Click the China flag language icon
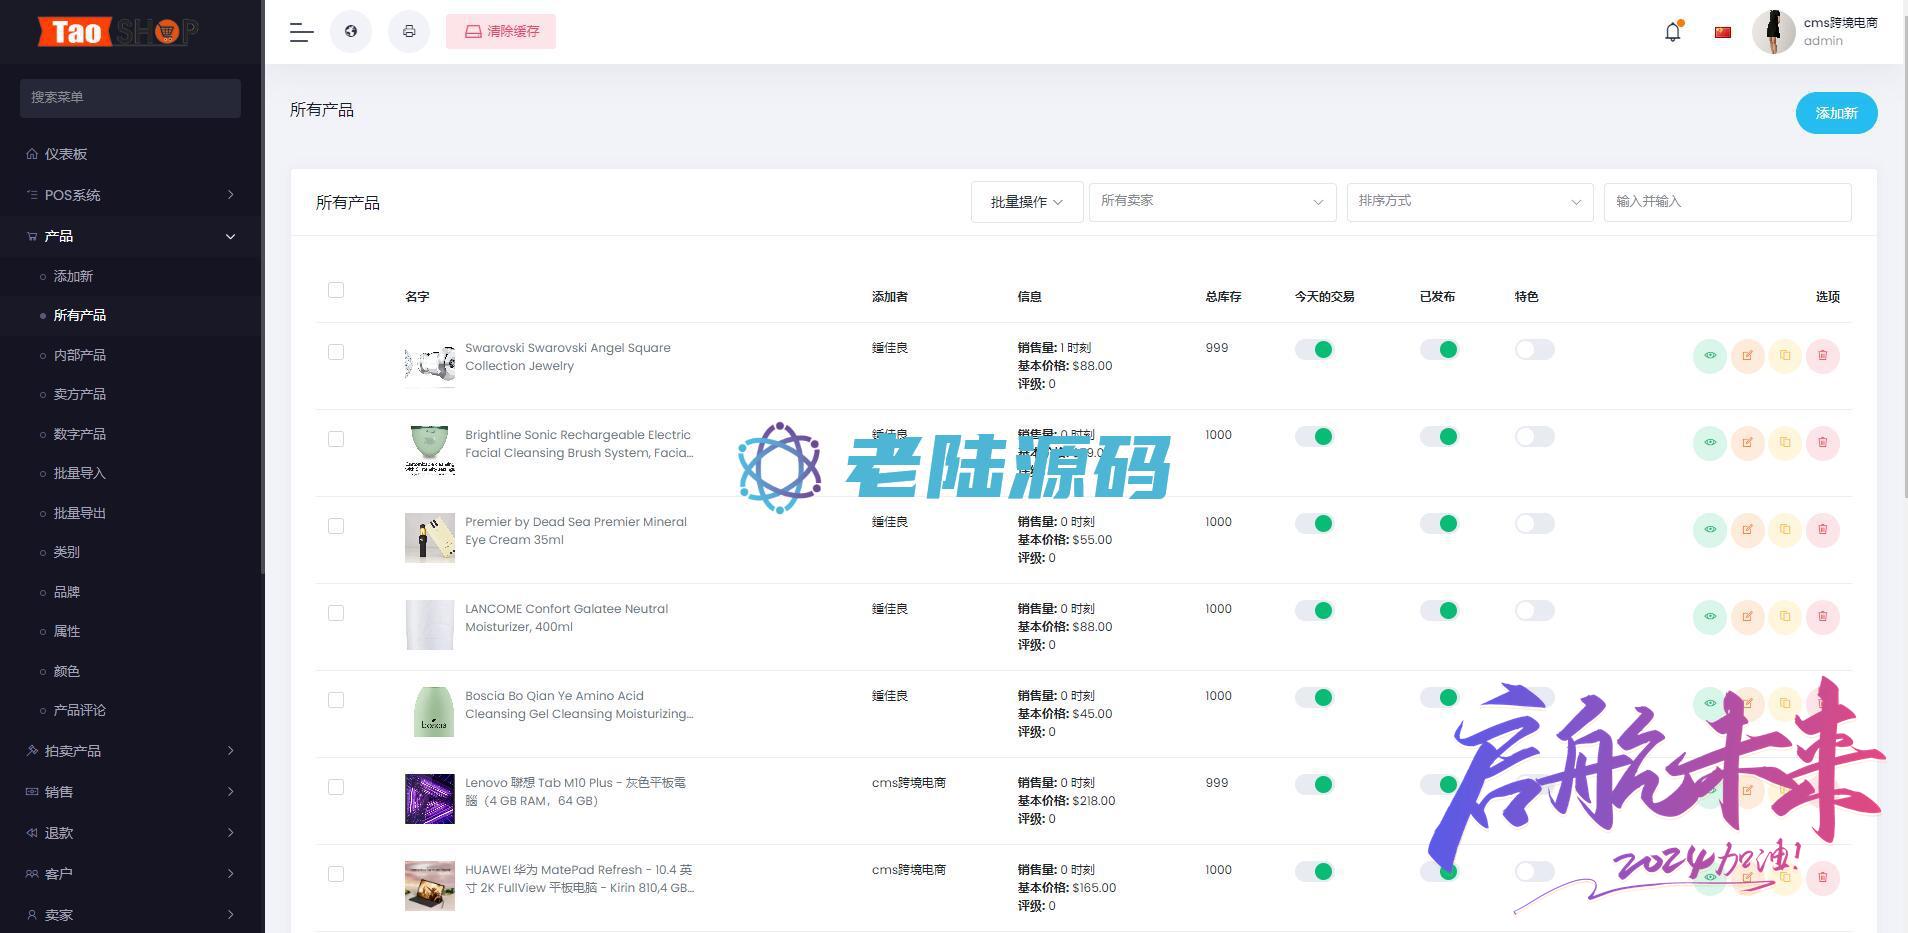This screenshot has width=1908, height=933. [1722, 32]
